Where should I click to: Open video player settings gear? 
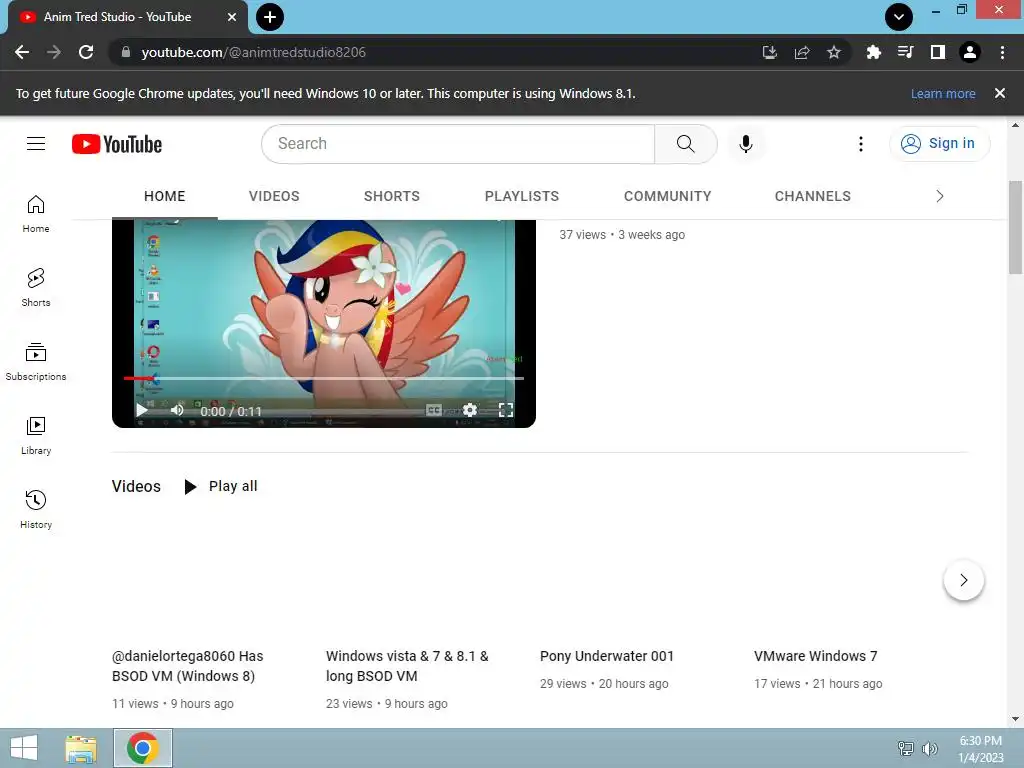pyautogui.click(x=470, y=410)
